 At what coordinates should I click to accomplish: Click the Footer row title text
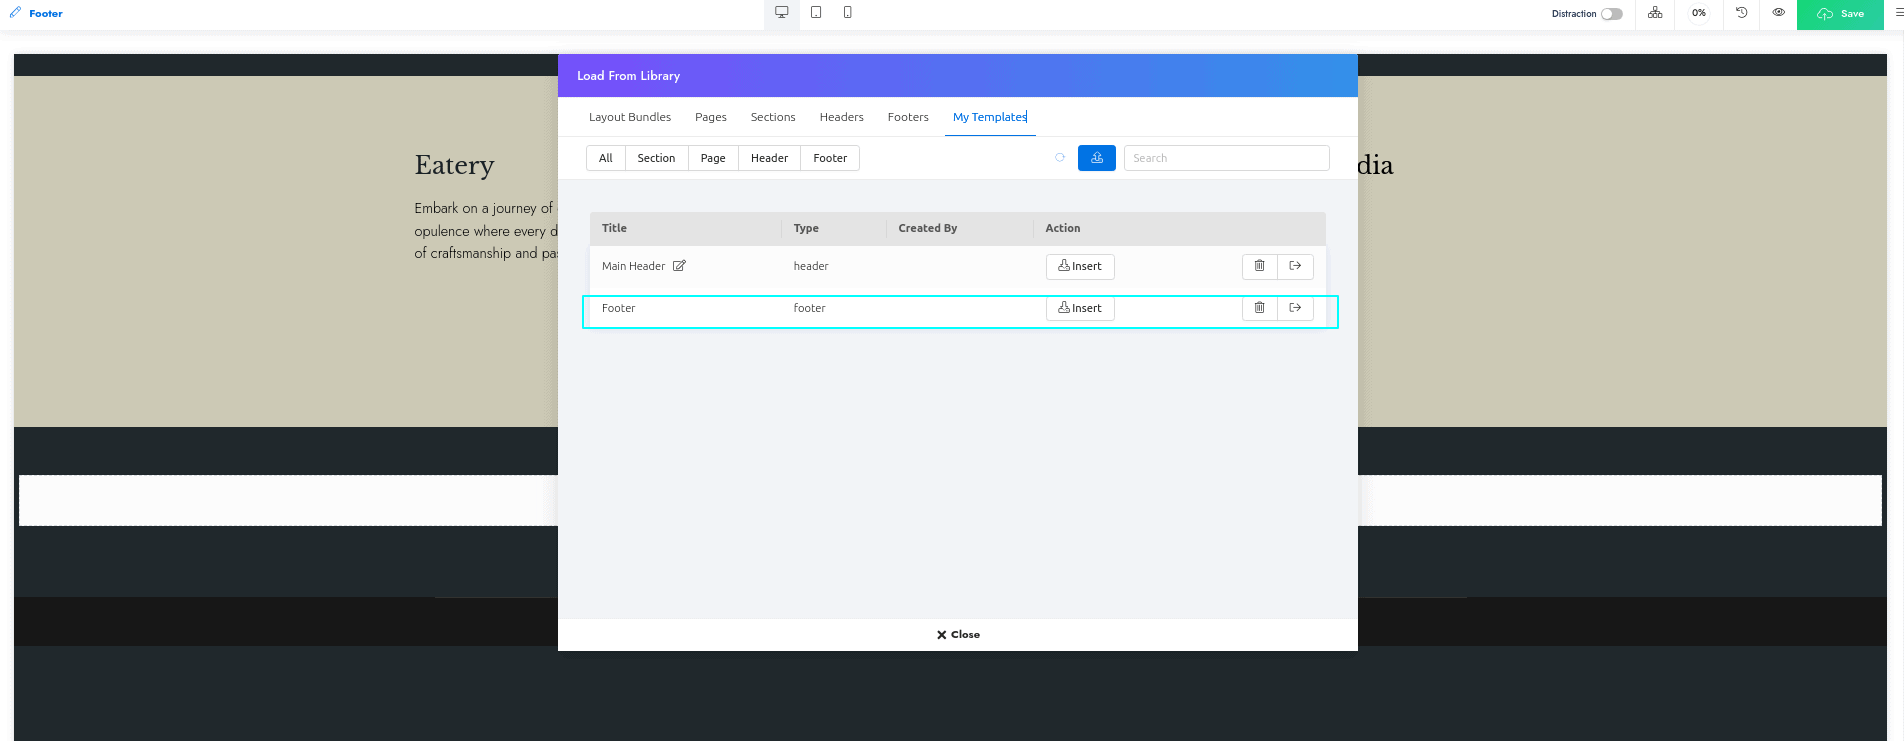click(x=618, y=308)
